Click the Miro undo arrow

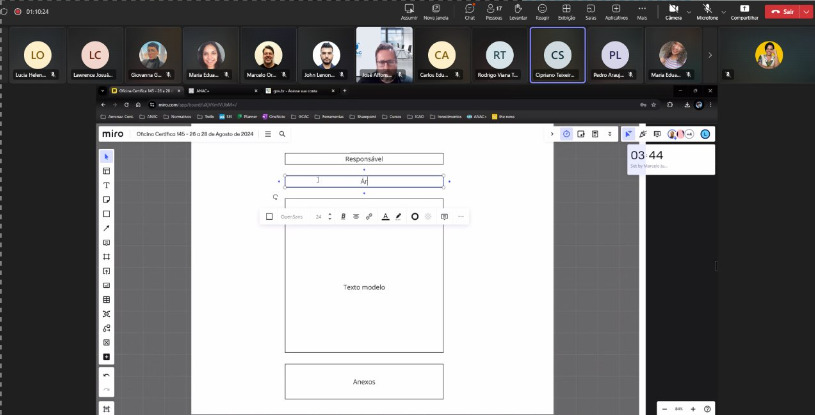[x=107, y=376]
